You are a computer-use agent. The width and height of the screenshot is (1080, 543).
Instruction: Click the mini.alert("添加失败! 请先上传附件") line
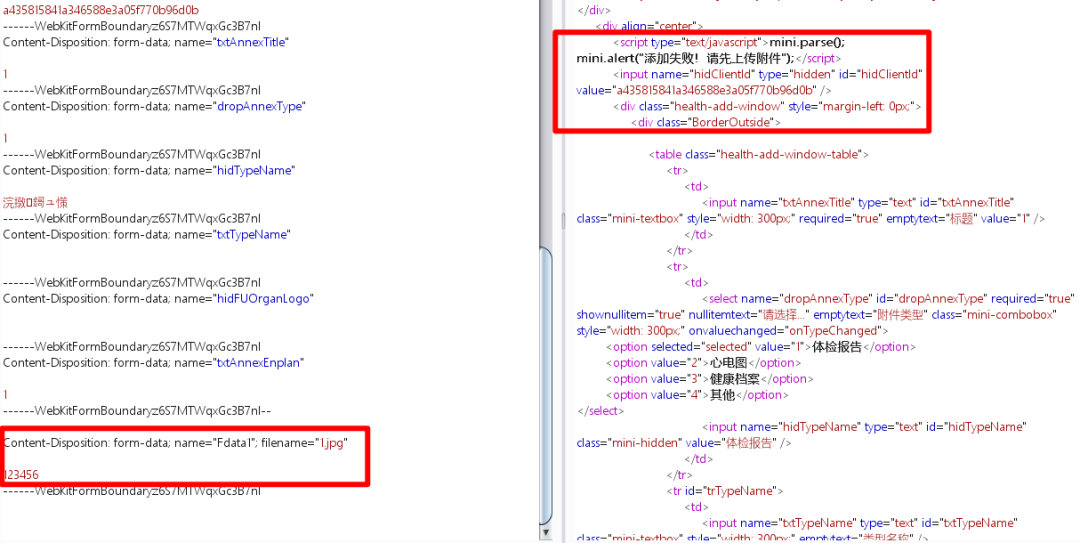[x=709, y=58]
